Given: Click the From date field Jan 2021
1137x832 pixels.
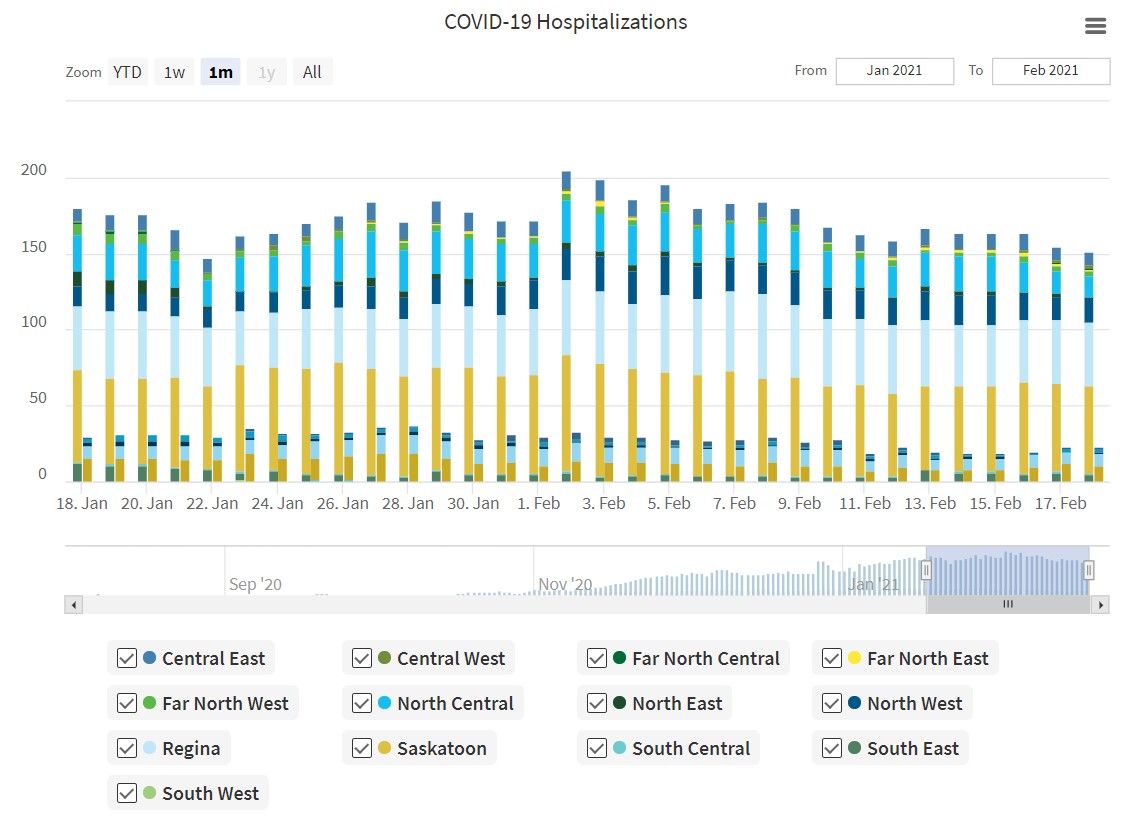Looking at the screenshot, I should click(894, 71).
